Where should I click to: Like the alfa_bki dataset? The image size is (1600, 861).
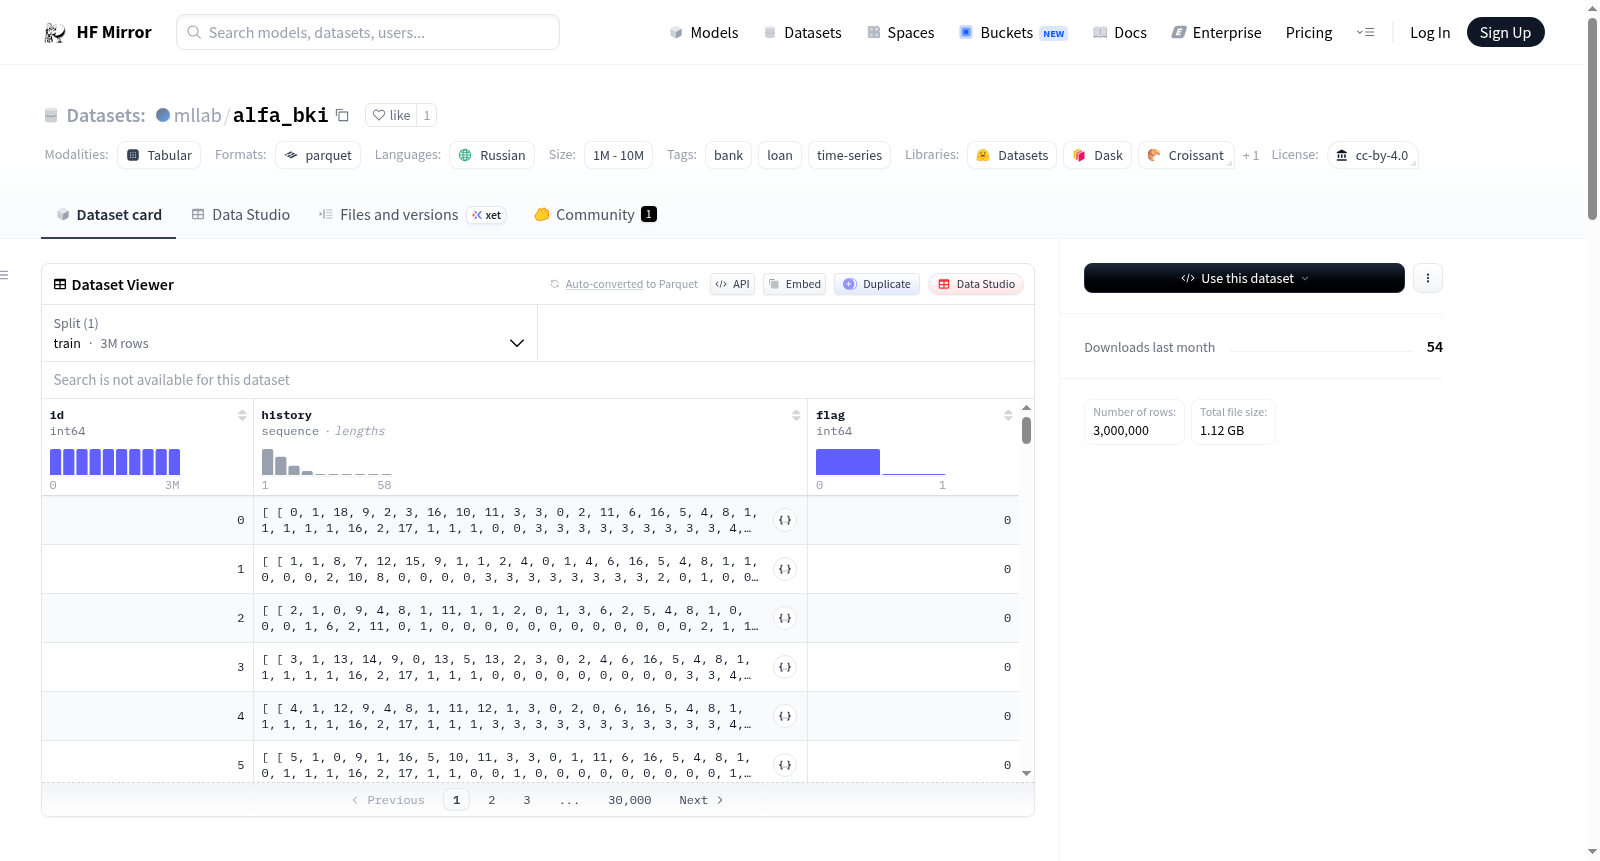pos(391,115)
